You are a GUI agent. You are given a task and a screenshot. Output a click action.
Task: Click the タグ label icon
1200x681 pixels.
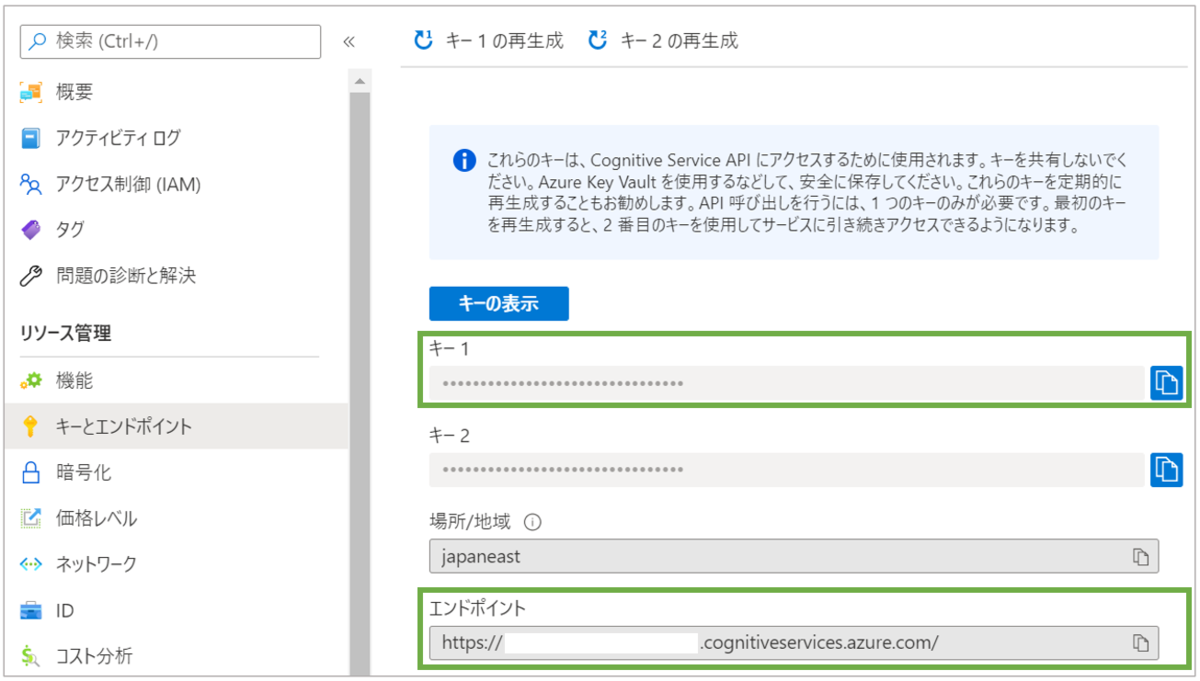click(x=31, y=229)
